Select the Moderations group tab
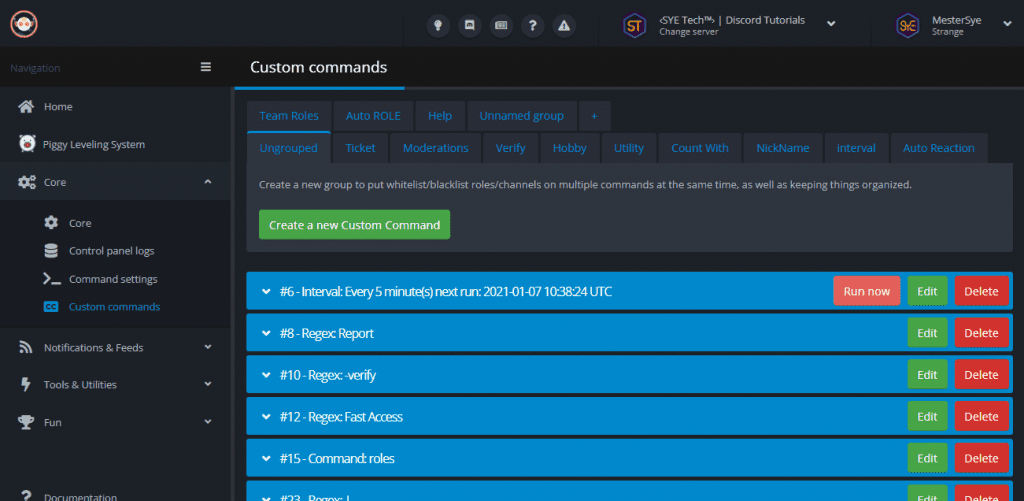 pyautogui.click(x=435, y=148)
